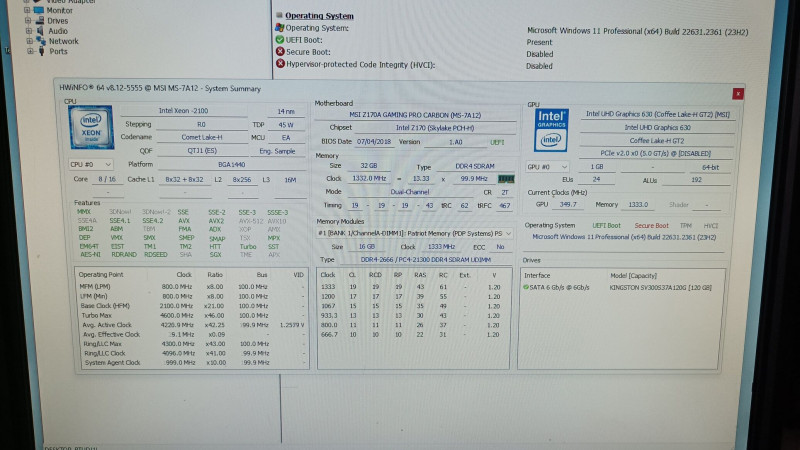Expand the Ports tree node
This screenshot has width=800, height=450.
[31, 51]
